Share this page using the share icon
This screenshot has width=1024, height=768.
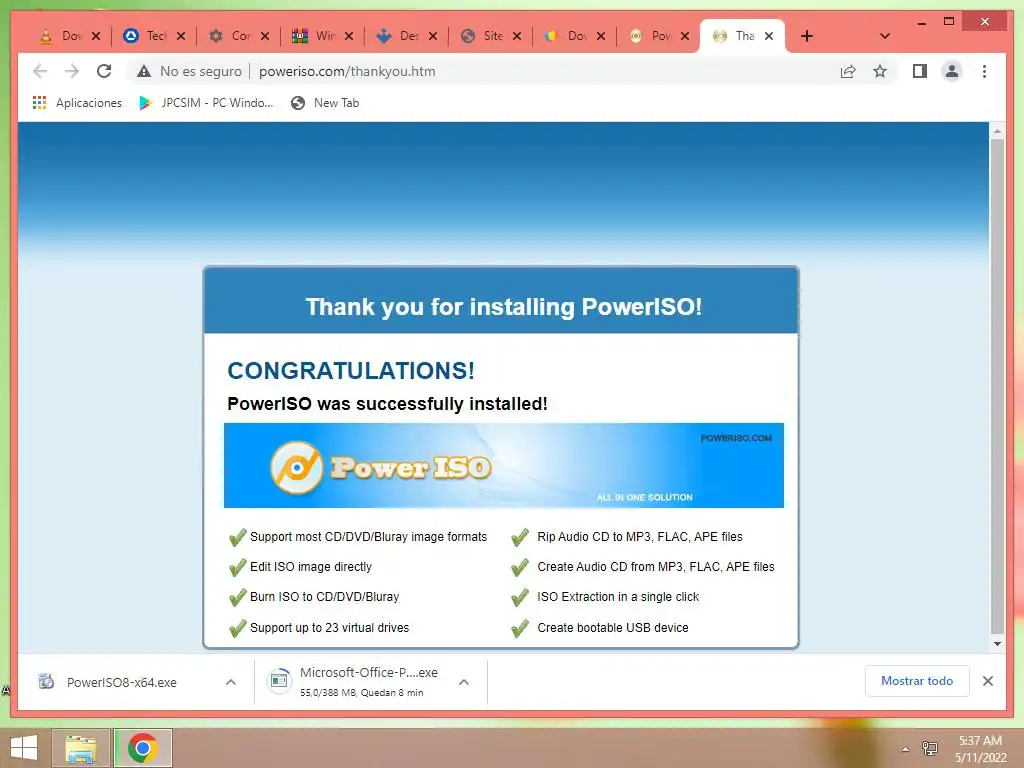[x=848, y=71]
